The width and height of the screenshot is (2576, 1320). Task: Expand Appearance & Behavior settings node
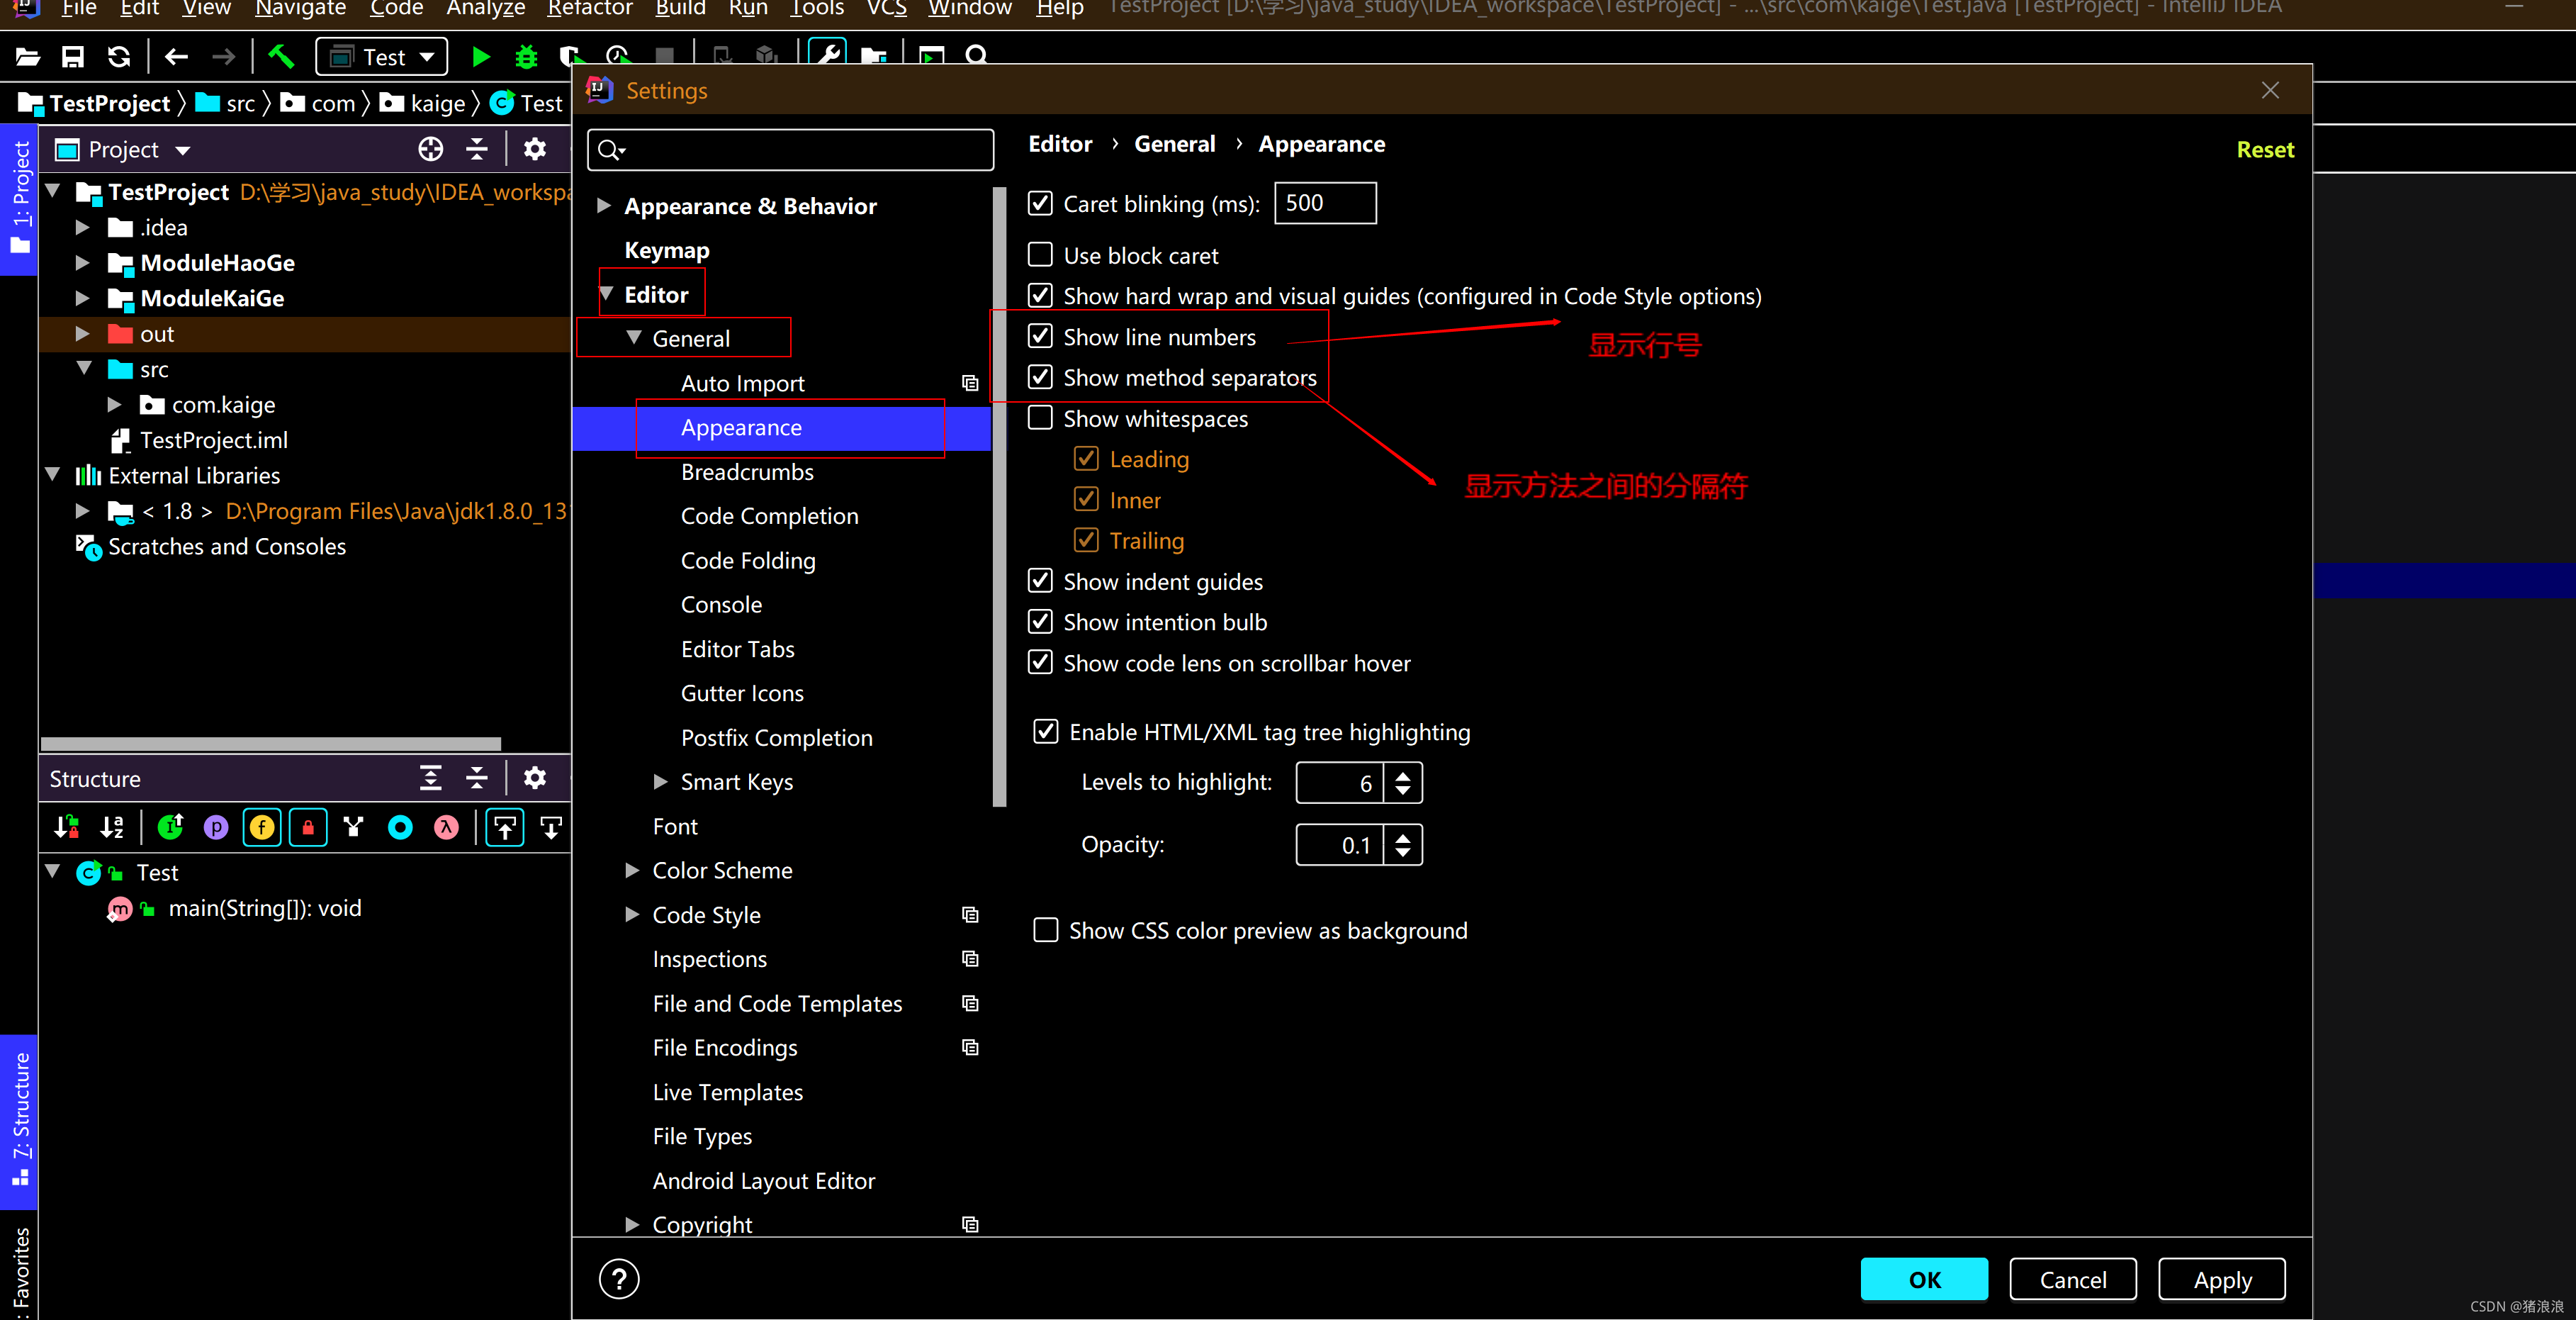click(603, 205)
